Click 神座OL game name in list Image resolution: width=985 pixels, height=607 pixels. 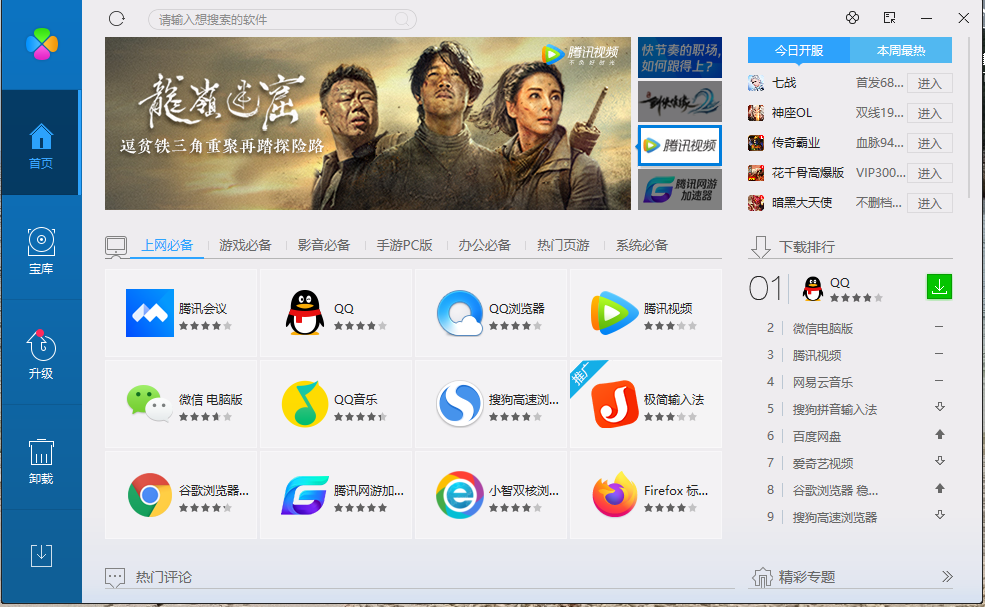coord(792,113)
